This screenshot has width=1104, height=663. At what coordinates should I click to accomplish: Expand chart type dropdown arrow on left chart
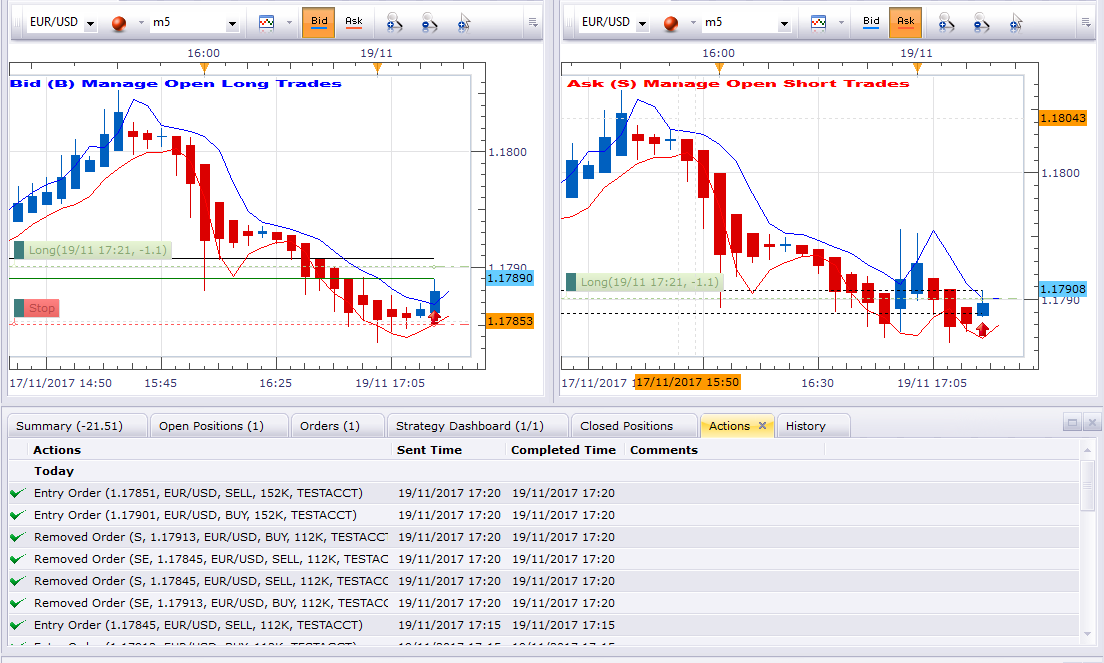289,23
